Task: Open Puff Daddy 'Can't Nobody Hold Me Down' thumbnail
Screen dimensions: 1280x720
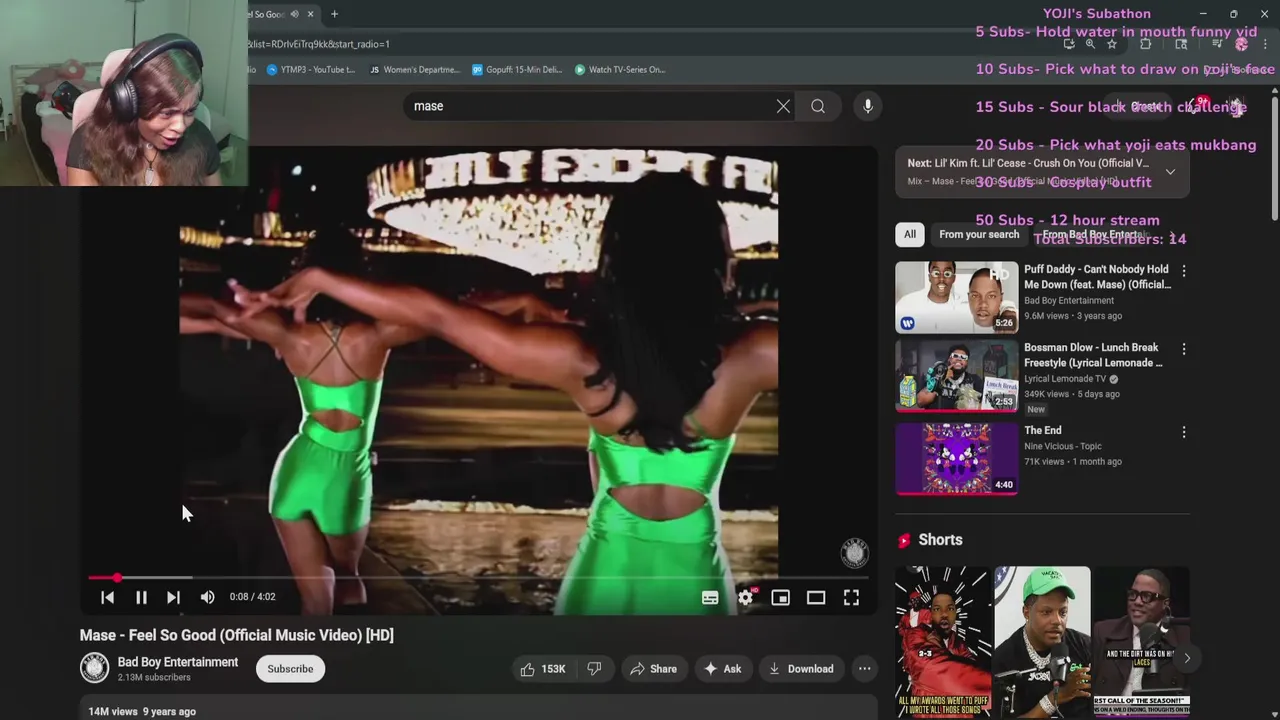Action: 957,297
